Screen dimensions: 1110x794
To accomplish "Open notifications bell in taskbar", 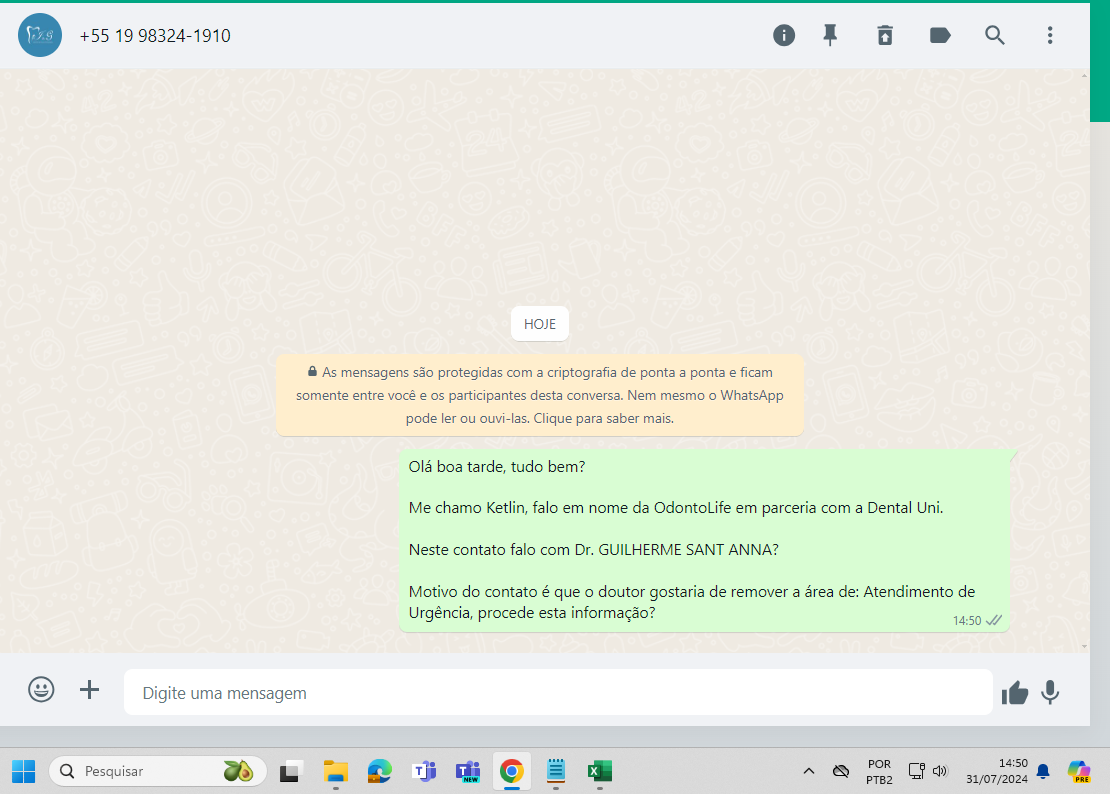I will click(1043, 771).
